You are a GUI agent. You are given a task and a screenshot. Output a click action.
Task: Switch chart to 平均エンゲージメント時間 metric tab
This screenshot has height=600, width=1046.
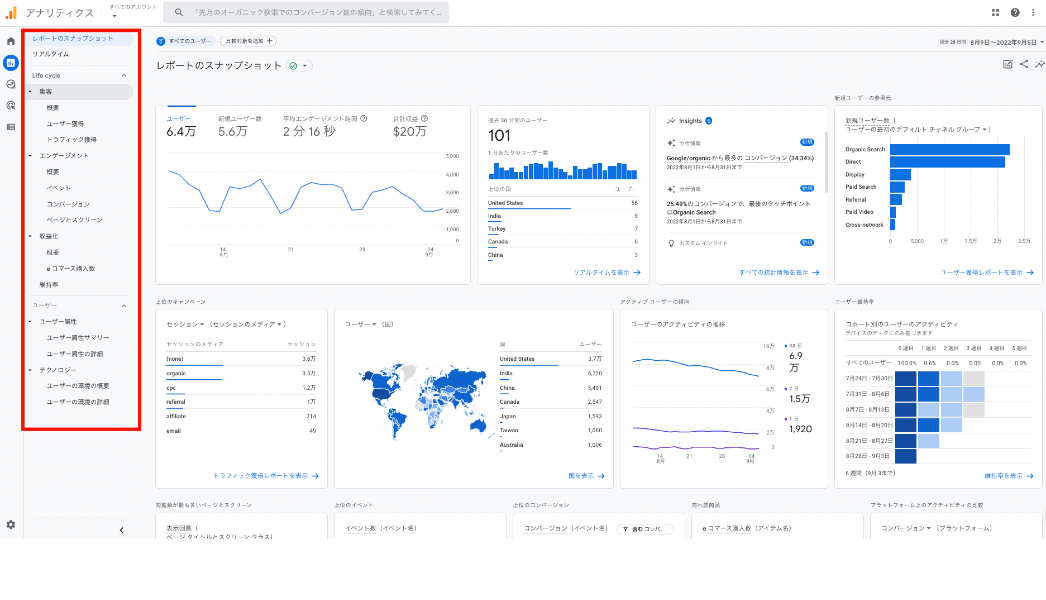click(325, 125)
